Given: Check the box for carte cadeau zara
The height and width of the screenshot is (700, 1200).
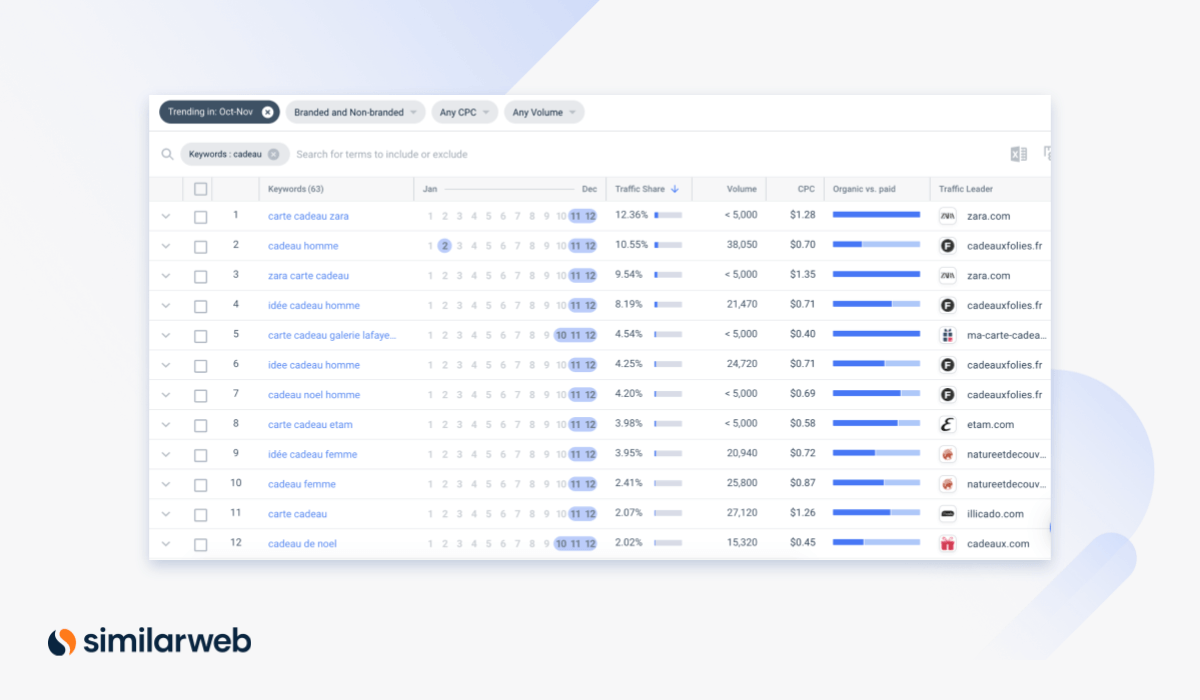Looking at the screenshot, I should click(x=201, y=217).
